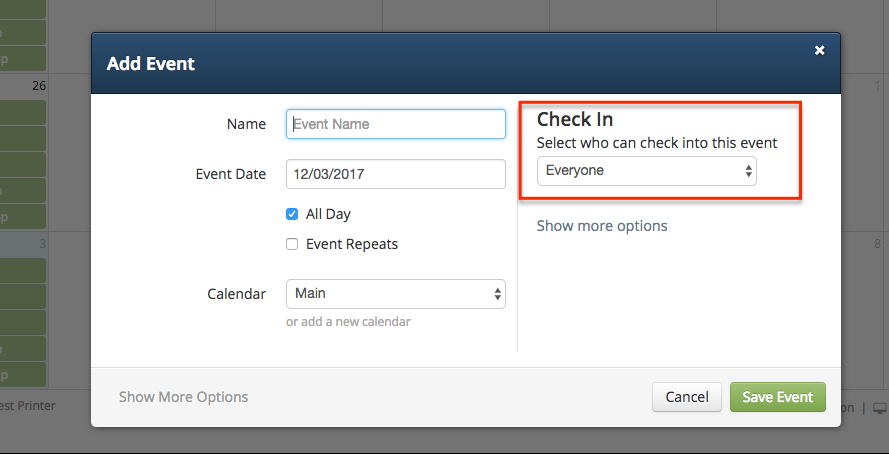Follow the 'or add a new calendar' link

pos(348,322)
